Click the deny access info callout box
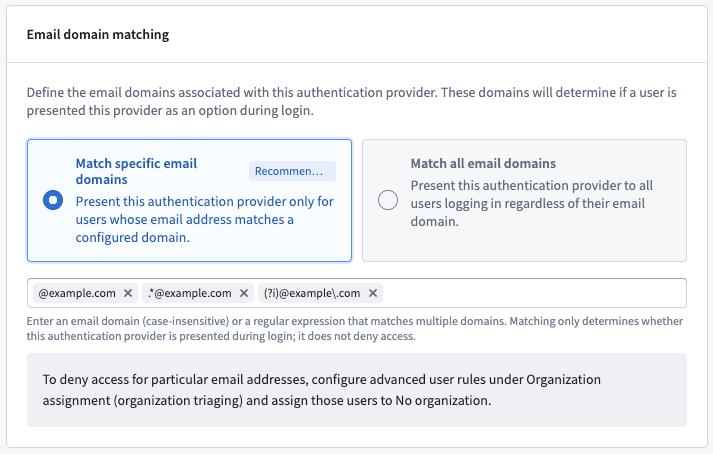Image resolution: width=713 pixels, height=454 pixels. tap(356, 390)
